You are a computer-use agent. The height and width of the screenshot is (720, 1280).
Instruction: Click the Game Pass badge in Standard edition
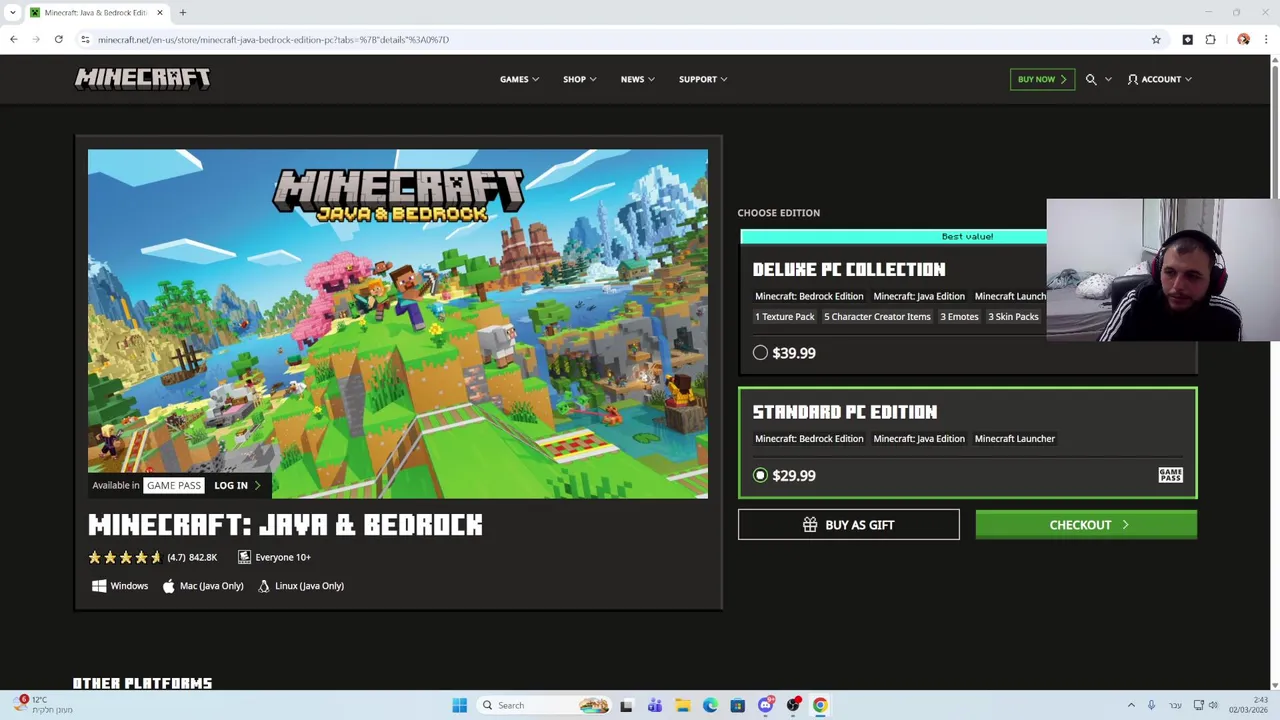coord(1170,475)
